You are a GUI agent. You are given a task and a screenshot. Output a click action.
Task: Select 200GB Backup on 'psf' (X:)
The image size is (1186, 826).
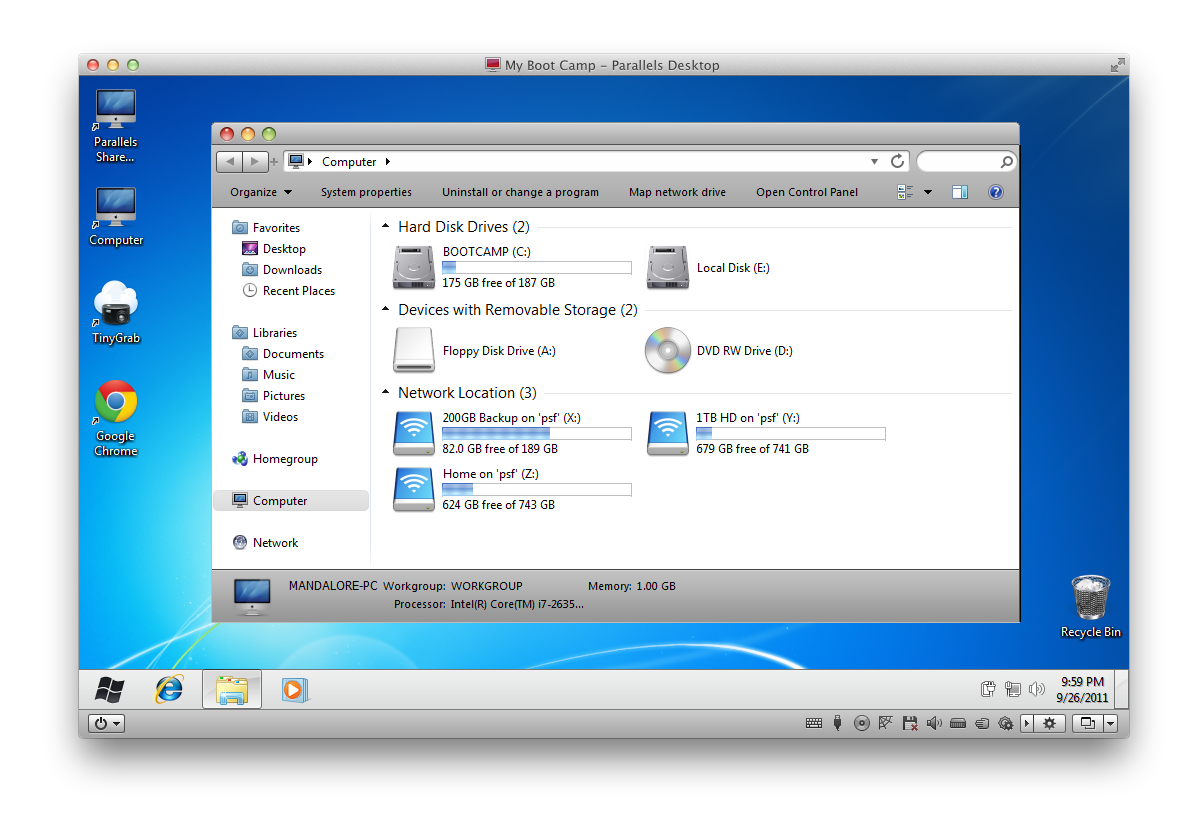(512, 433)
